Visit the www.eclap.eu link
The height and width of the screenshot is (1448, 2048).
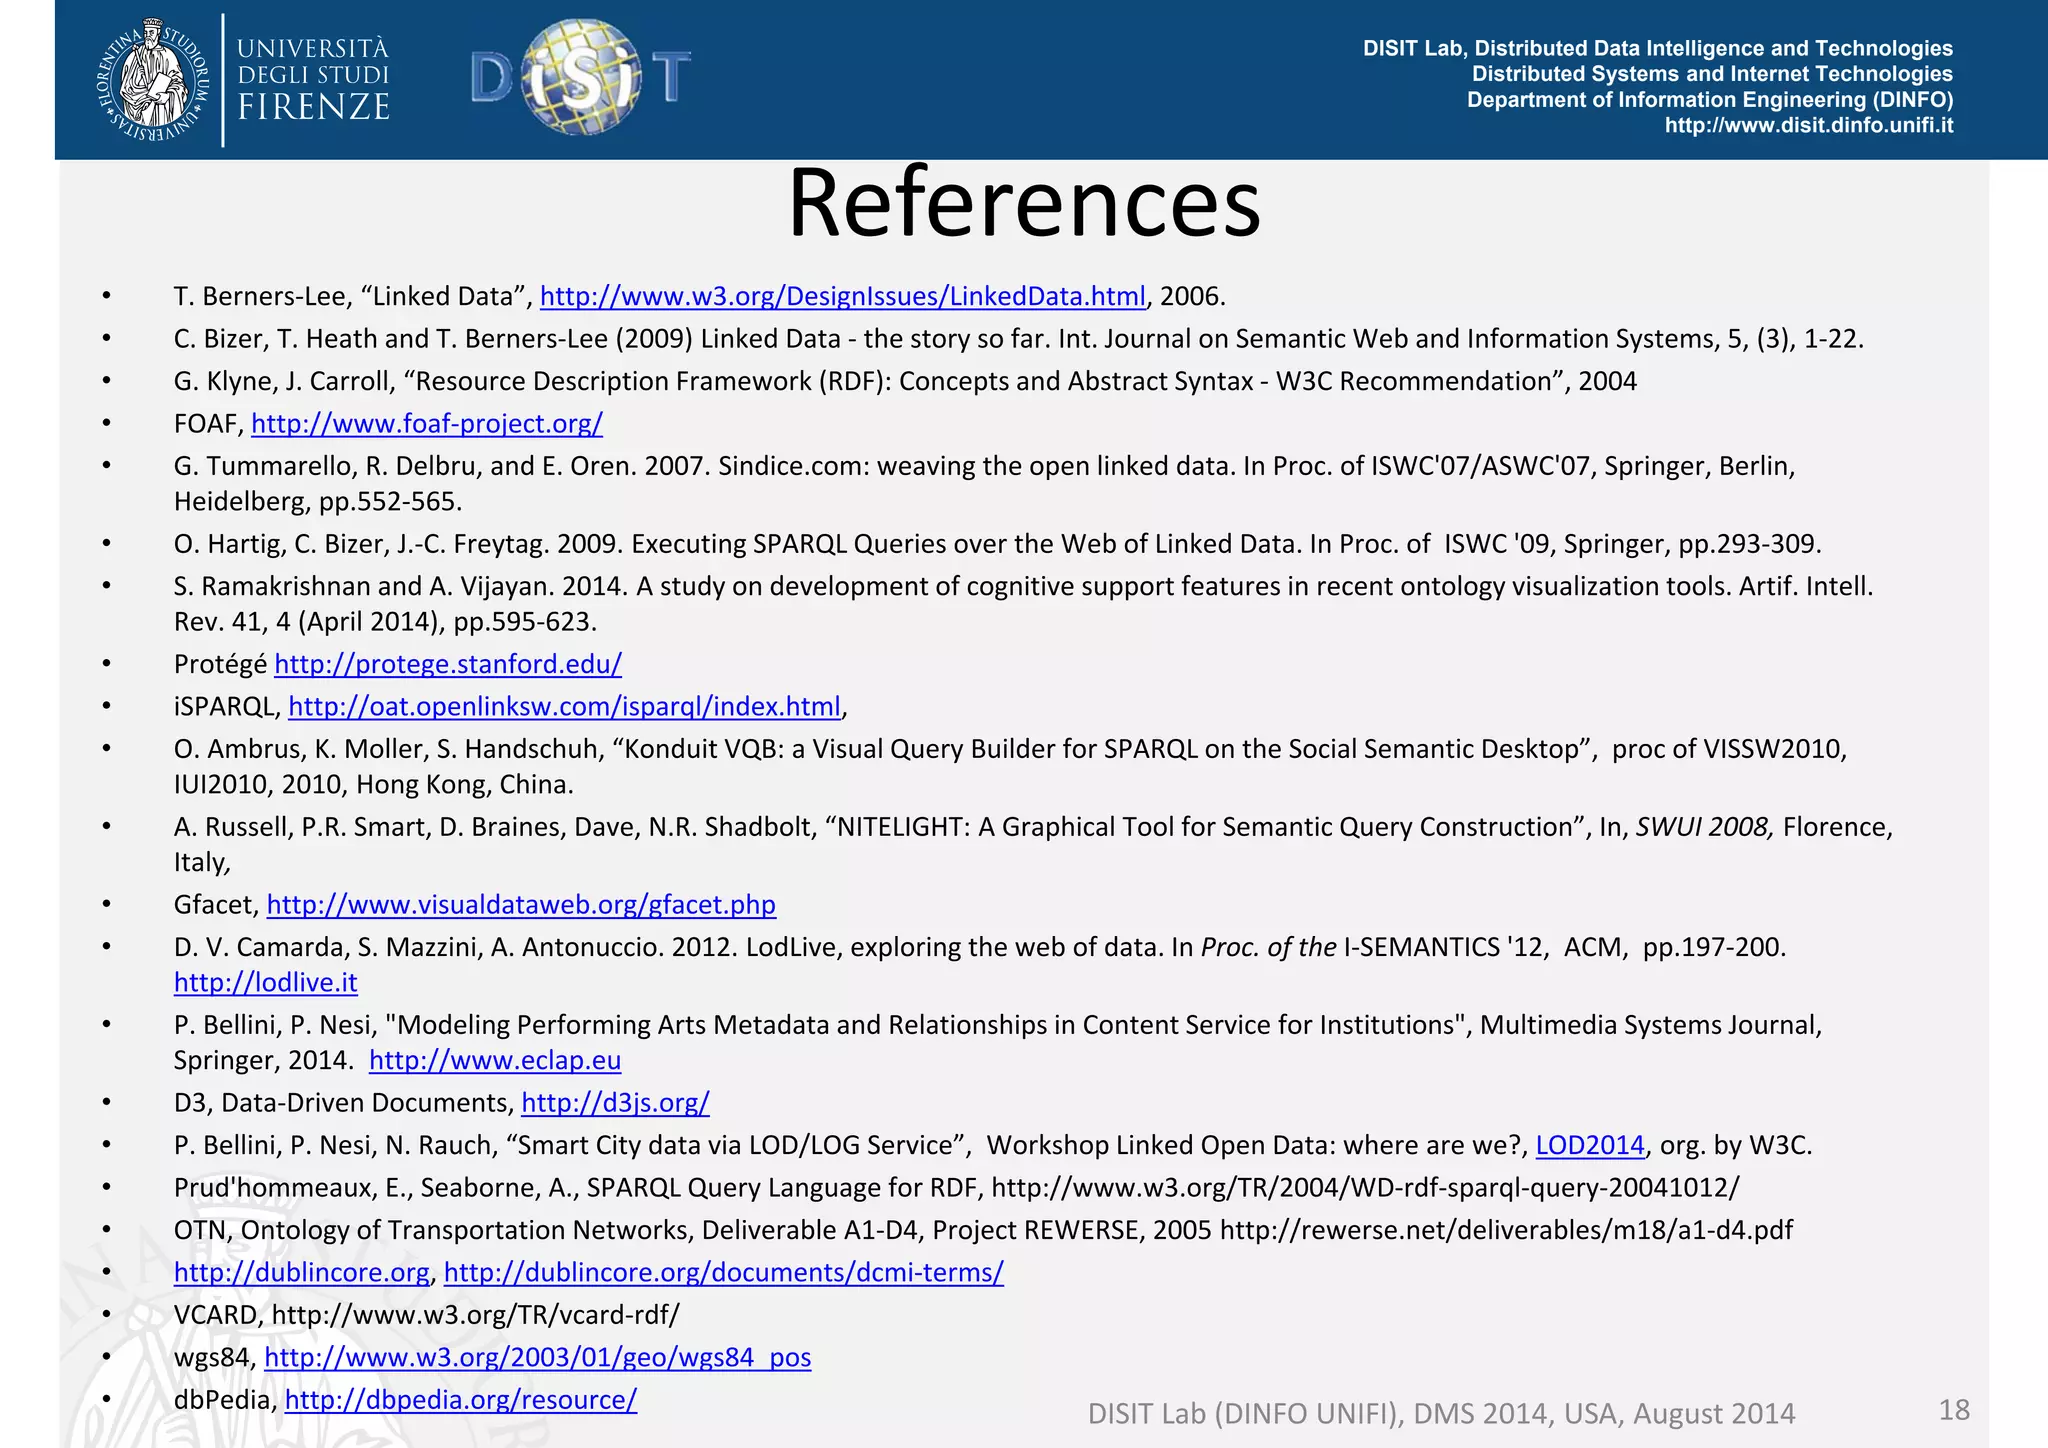(x=495, y=1061)
